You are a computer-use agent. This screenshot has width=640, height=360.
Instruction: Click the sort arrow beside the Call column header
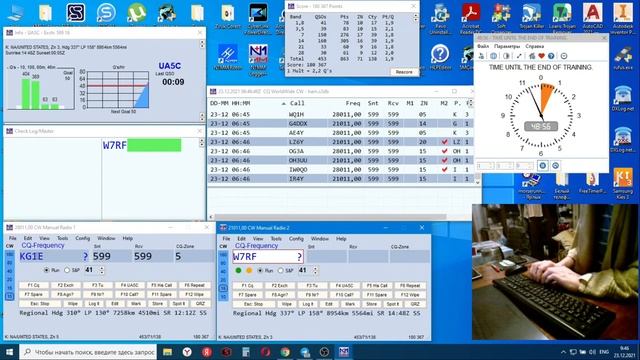[284, 104]
